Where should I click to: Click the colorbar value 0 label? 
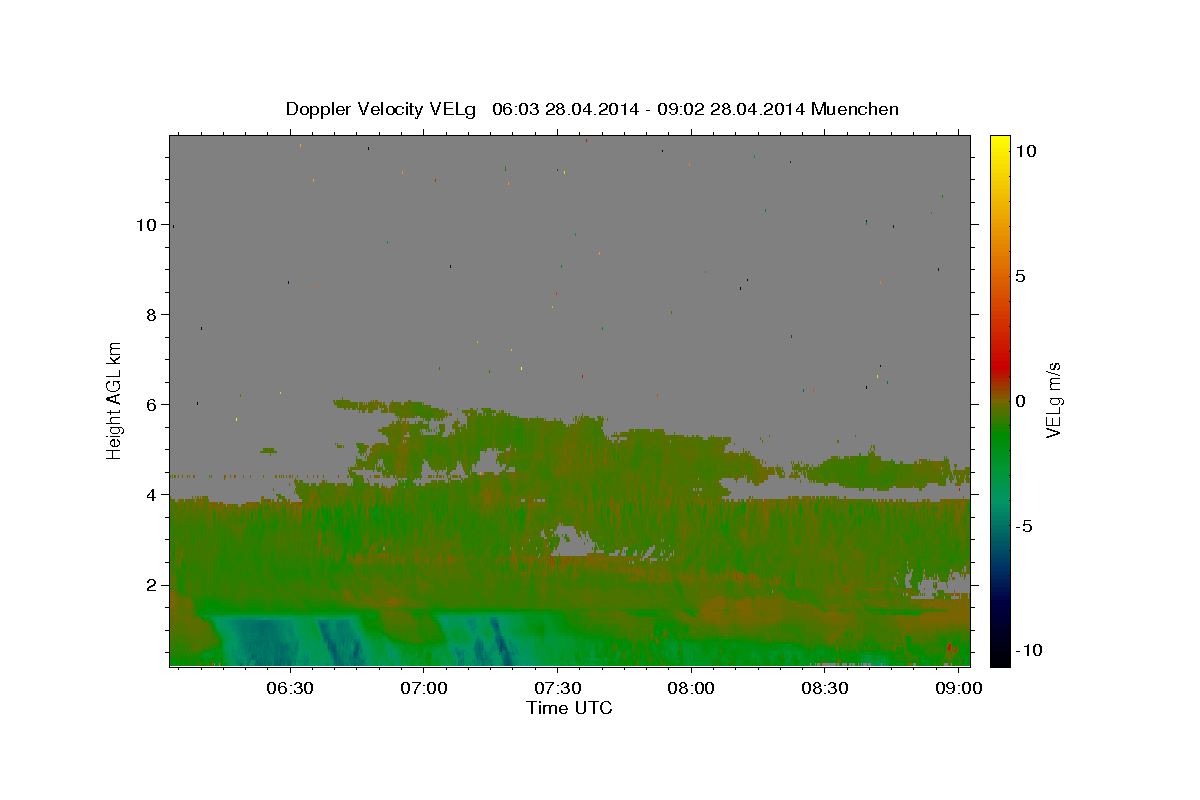[1021, 401]
